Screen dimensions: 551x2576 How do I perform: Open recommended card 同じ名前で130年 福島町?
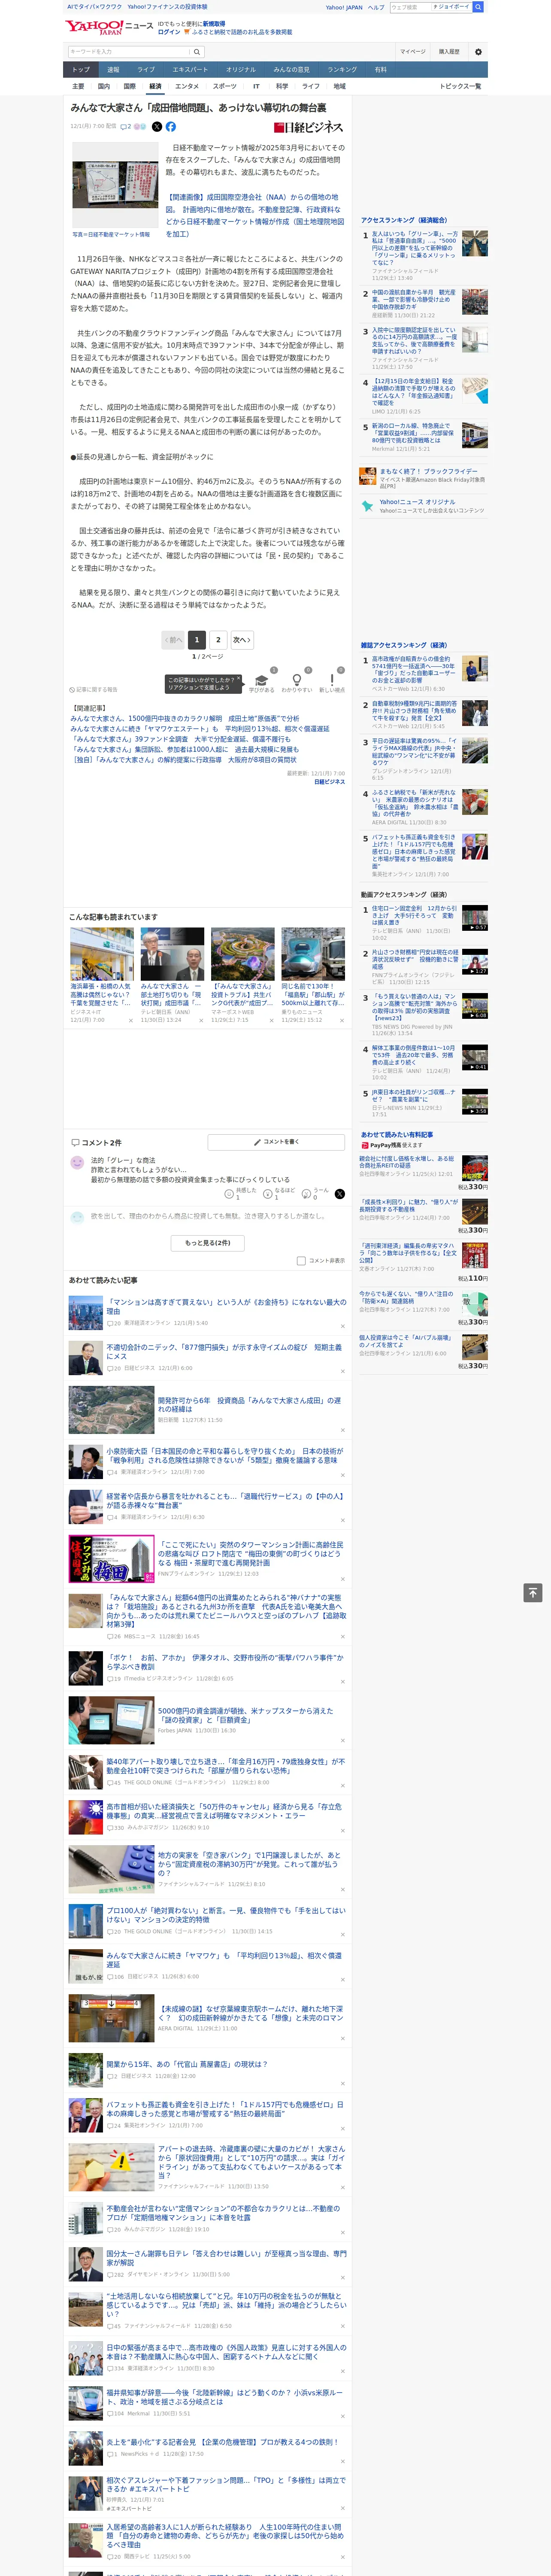pyautogui.click(x=313, y=995)
